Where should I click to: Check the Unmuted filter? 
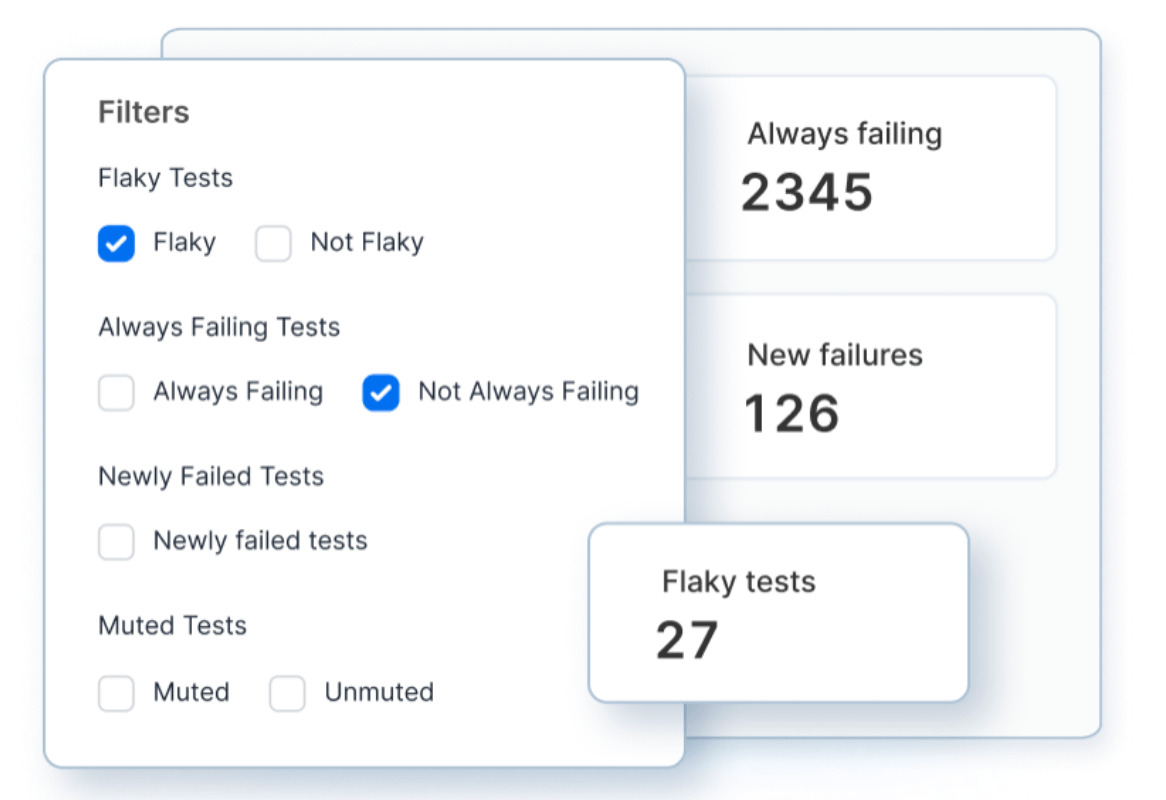(287, 693)
